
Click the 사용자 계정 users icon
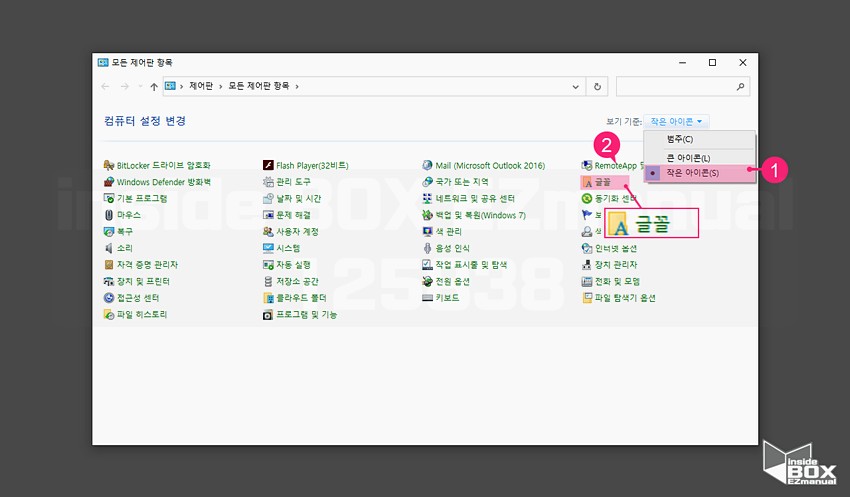(x=268, y=231)
